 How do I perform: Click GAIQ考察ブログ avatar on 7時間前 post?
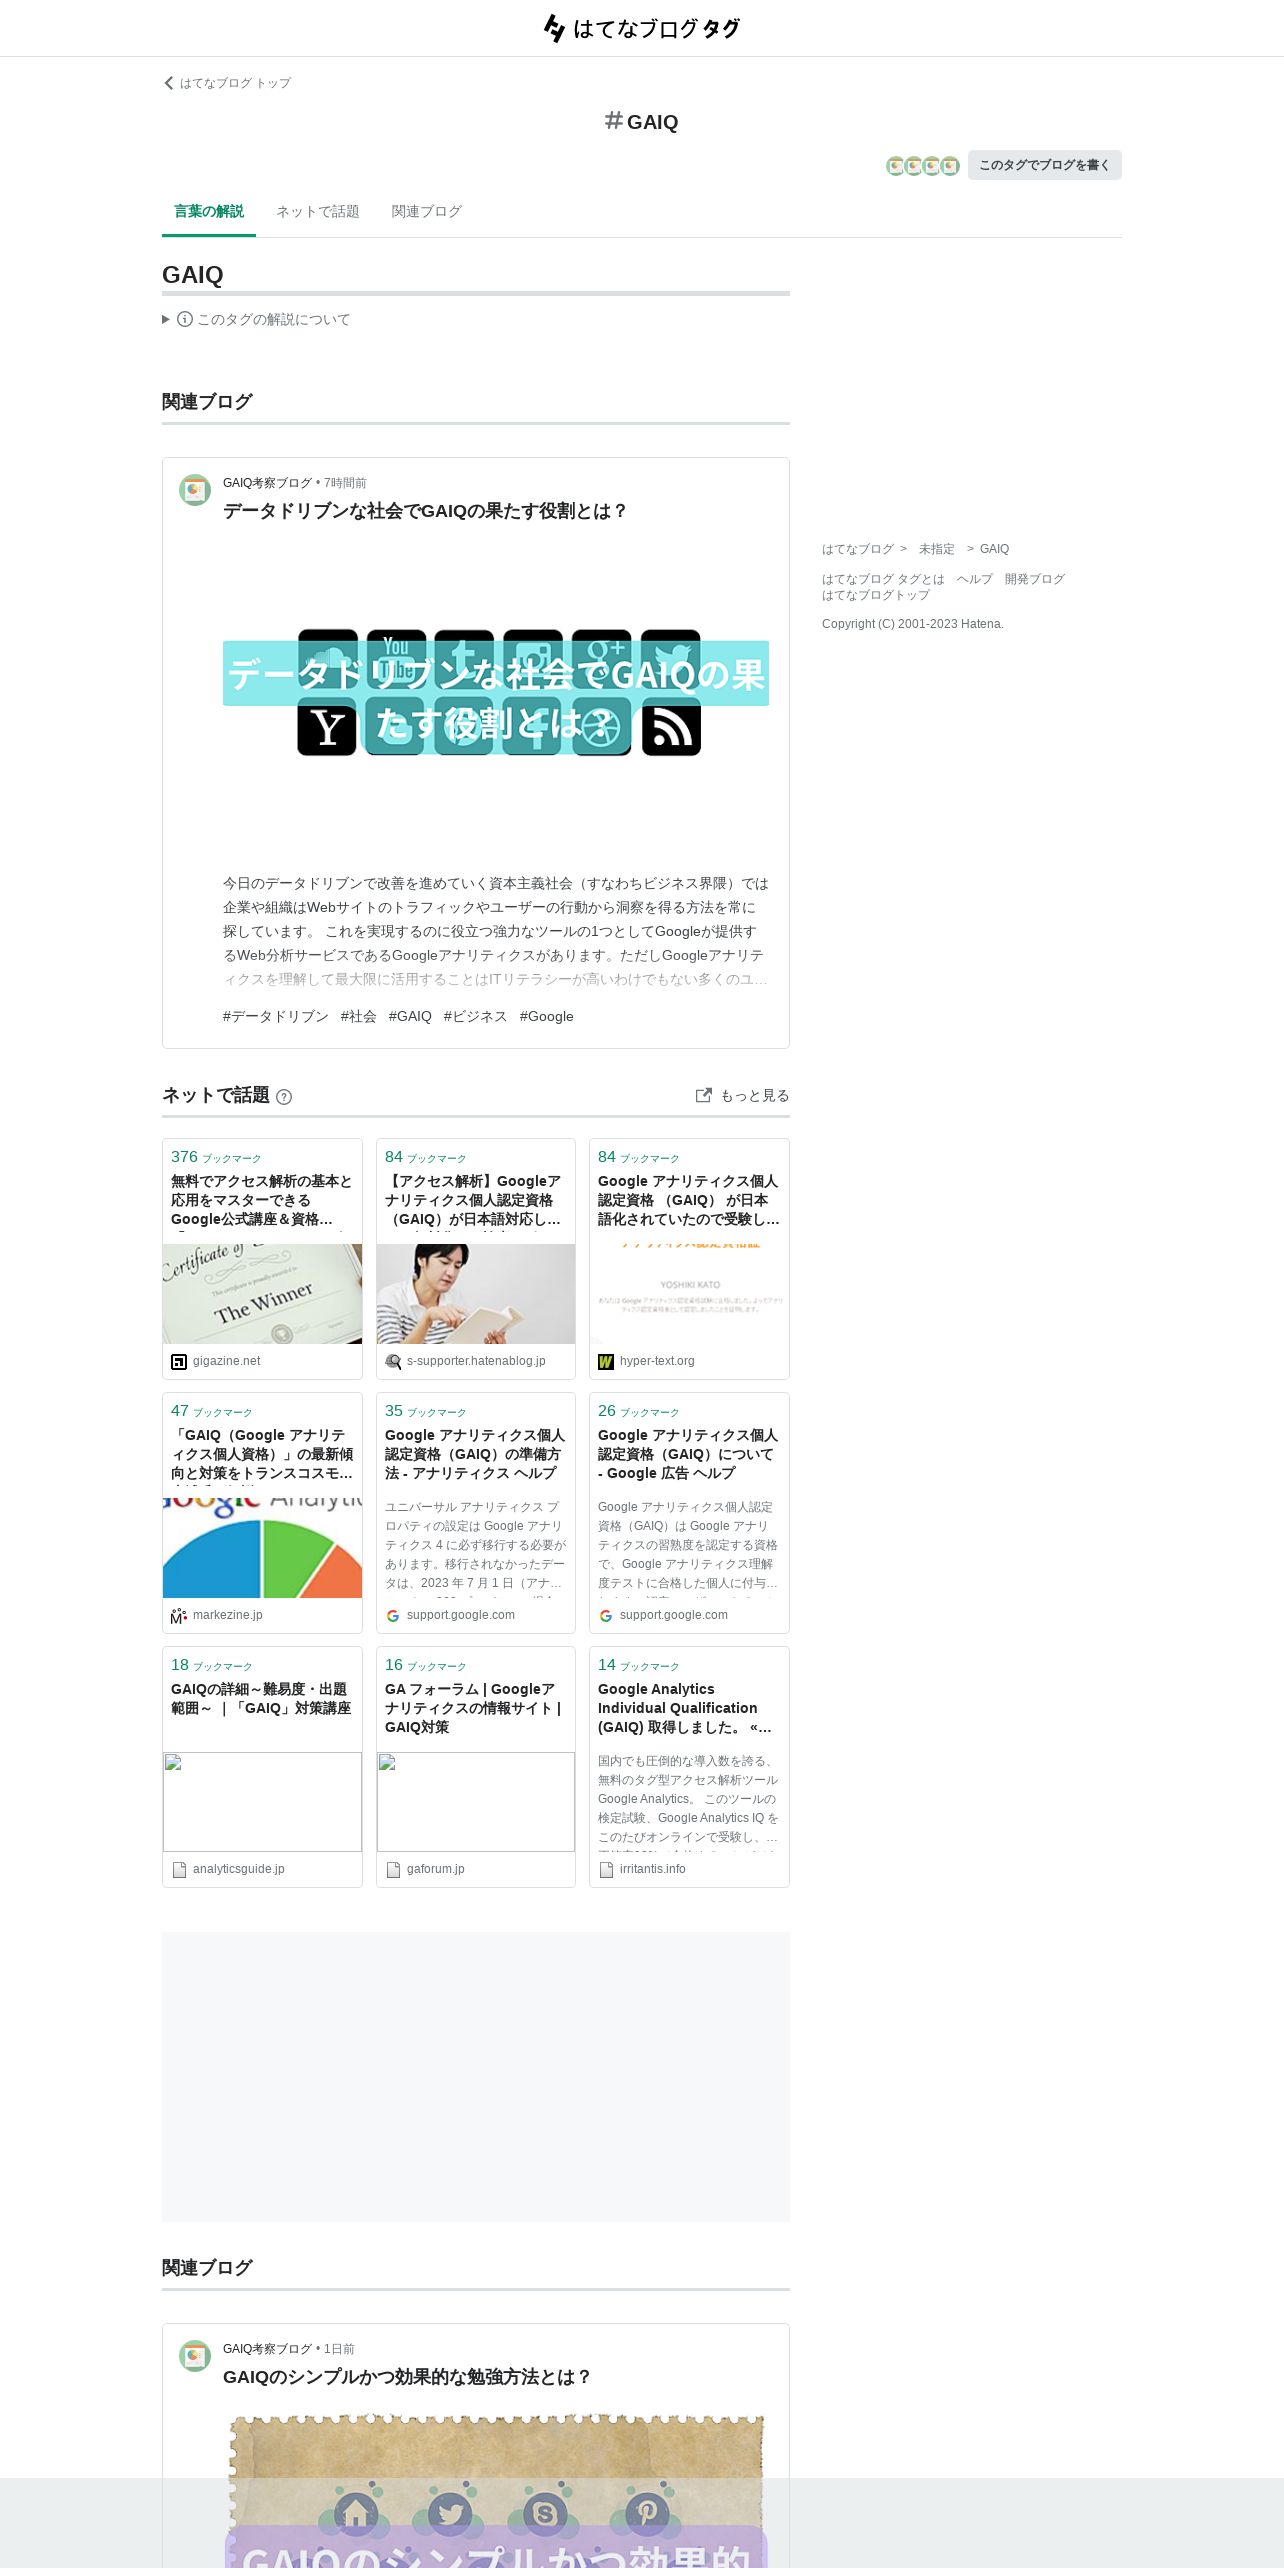click(195, 490)
